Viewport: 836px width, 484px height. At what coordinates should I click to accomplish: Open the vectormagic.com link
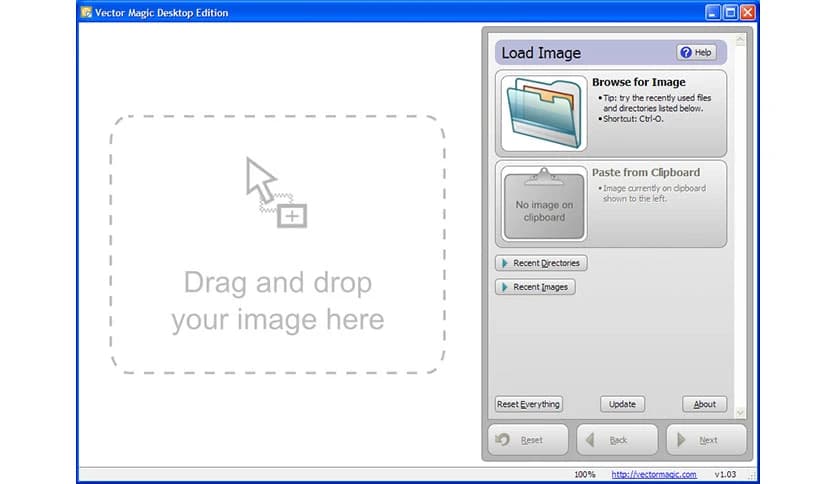[654, 474]
